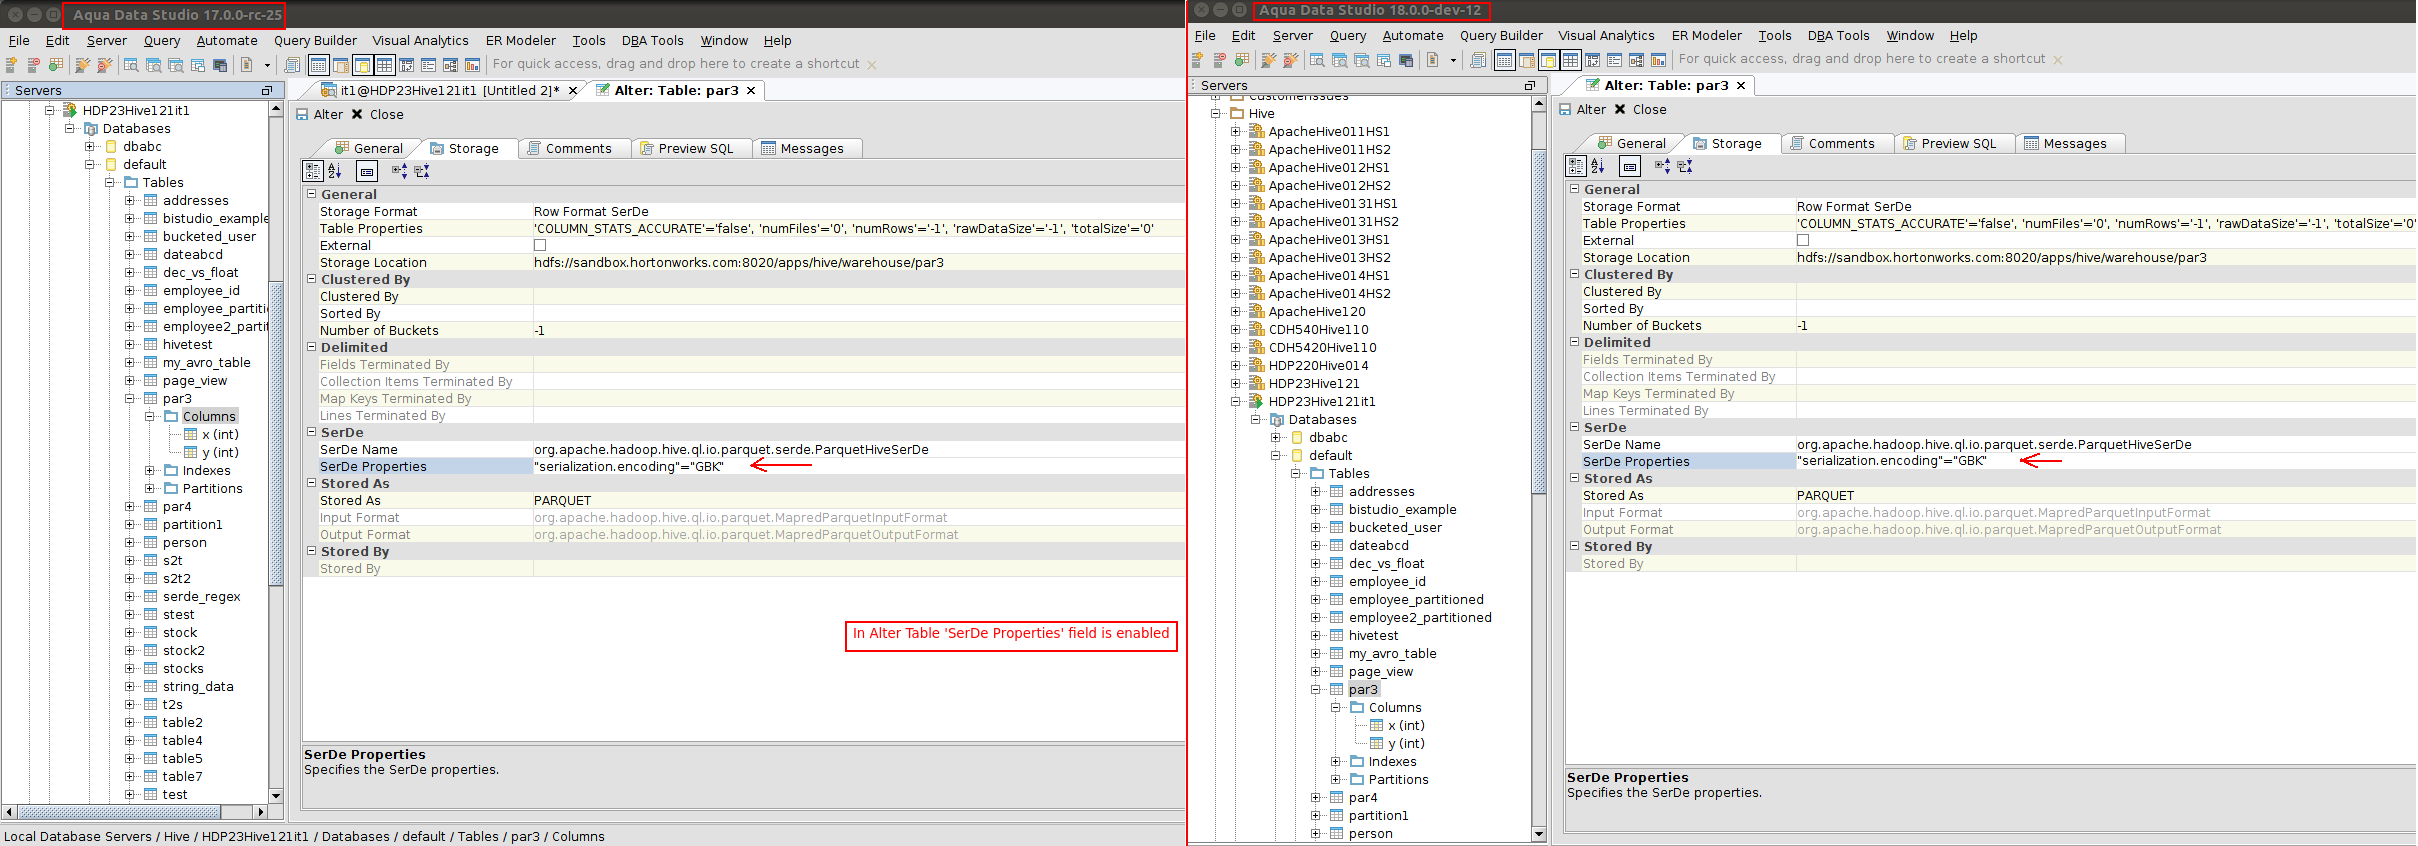Click diagram ER Modeler icon in right window toolbar
This screenshot has height=846, width=2418.
click(x=1636, y=60)
